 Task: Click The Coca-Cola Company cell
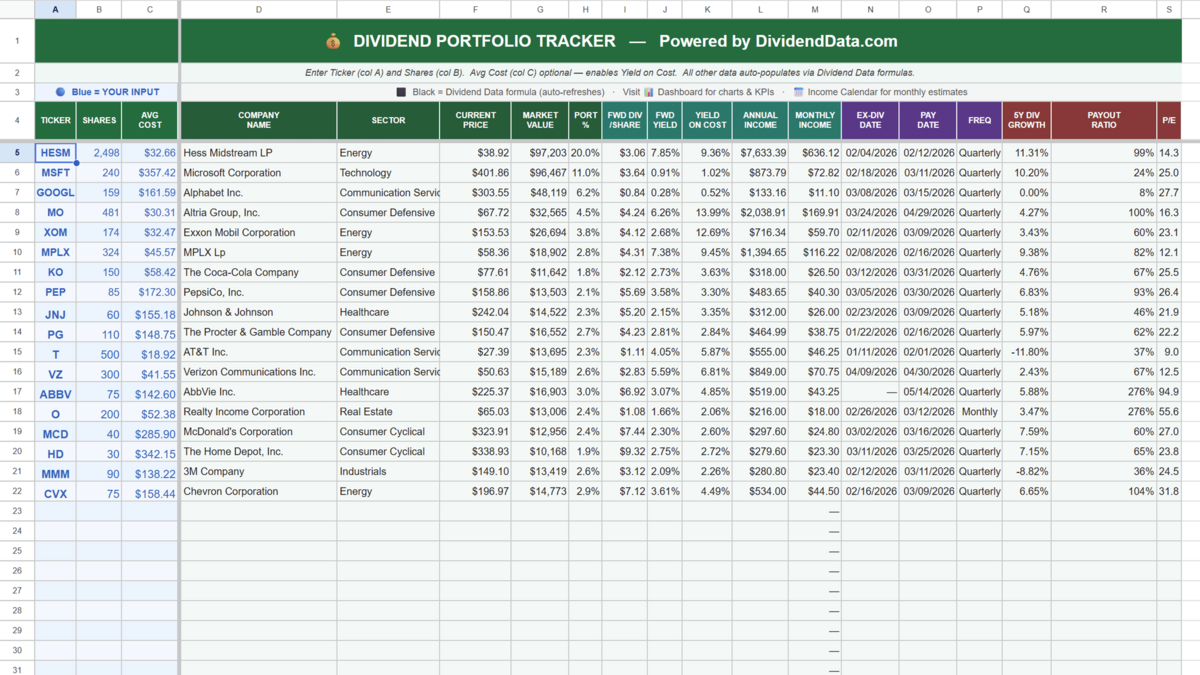click(x=259, y=272)
